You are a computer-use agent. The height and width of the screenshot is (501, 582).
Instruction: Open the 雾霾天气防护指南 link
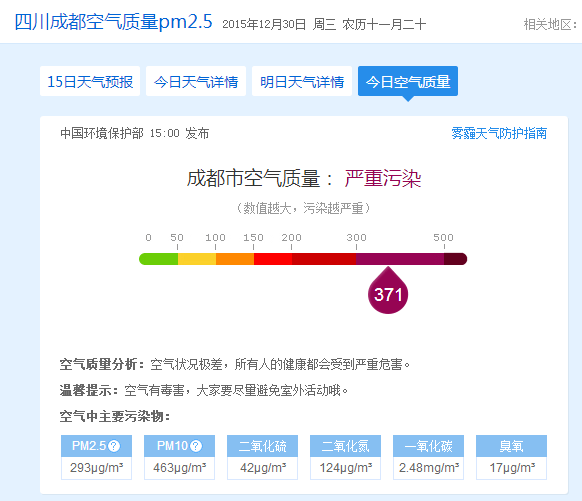499,133
